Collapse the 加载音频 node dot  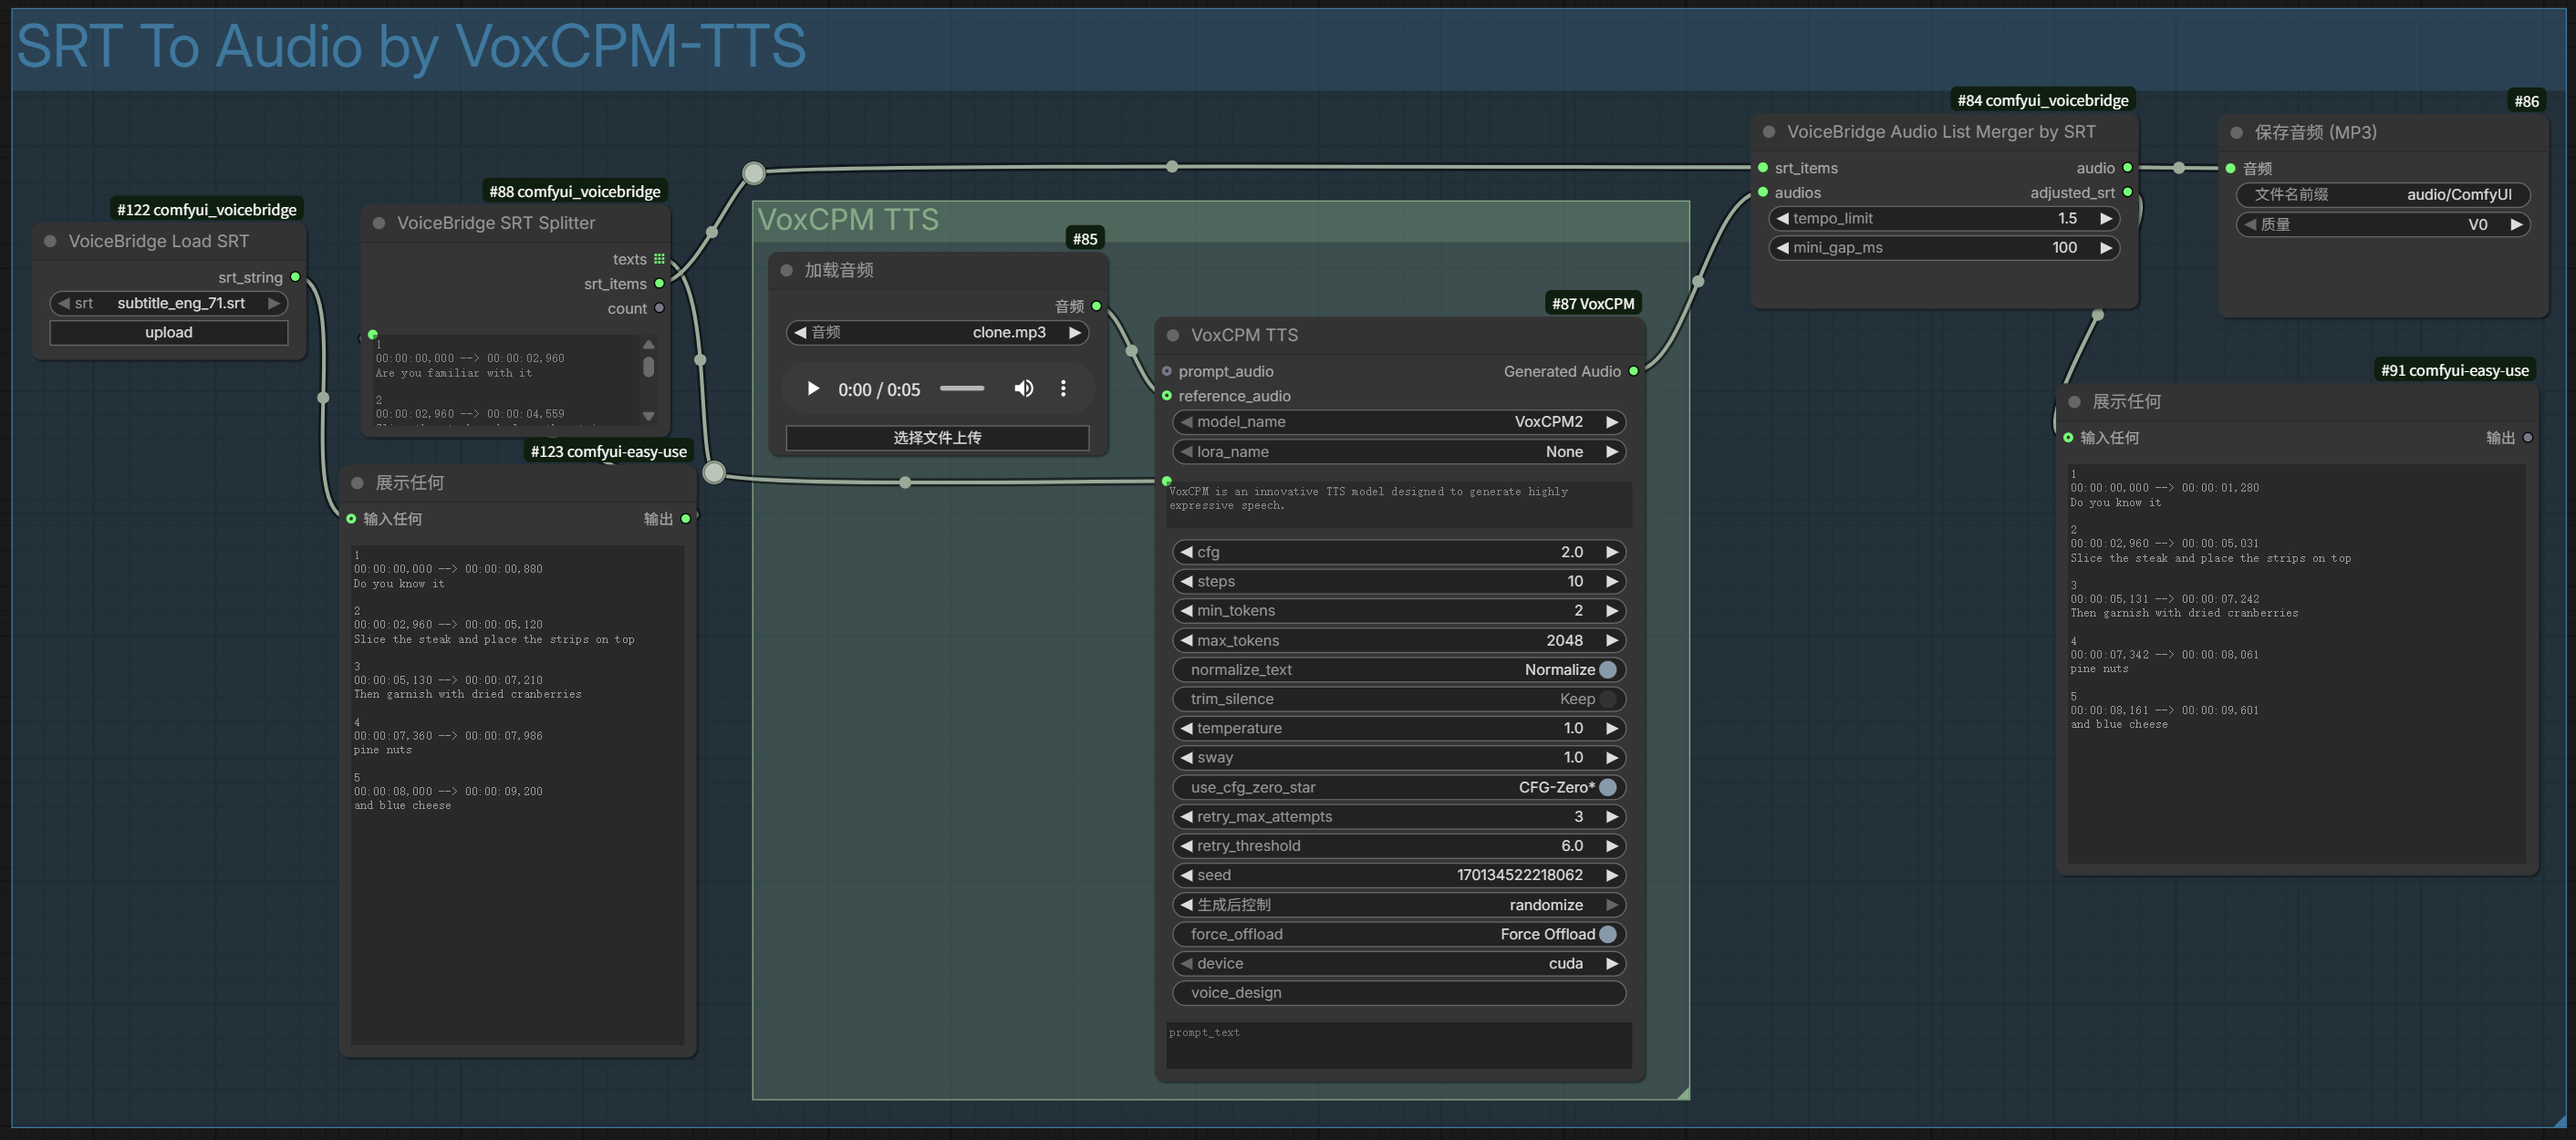786,270
